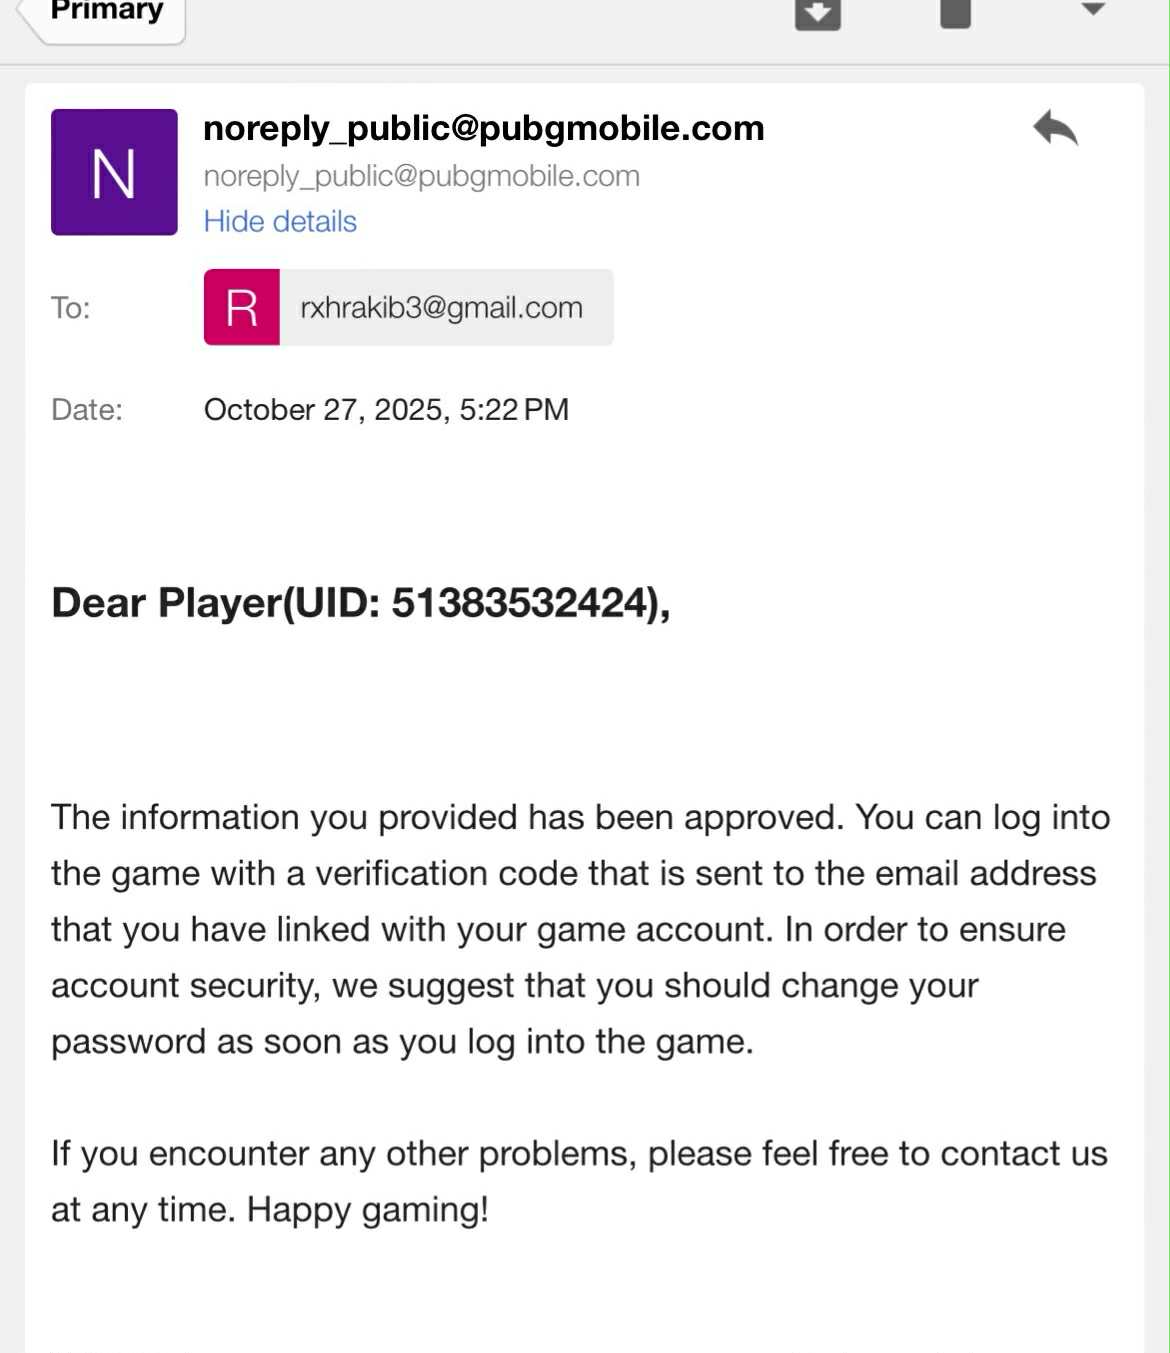The width and height of the screenshot is (1170, 1353).
Task: Open the rxhrakib3@gmail.com recipient chip
Action: click(441, 307)
